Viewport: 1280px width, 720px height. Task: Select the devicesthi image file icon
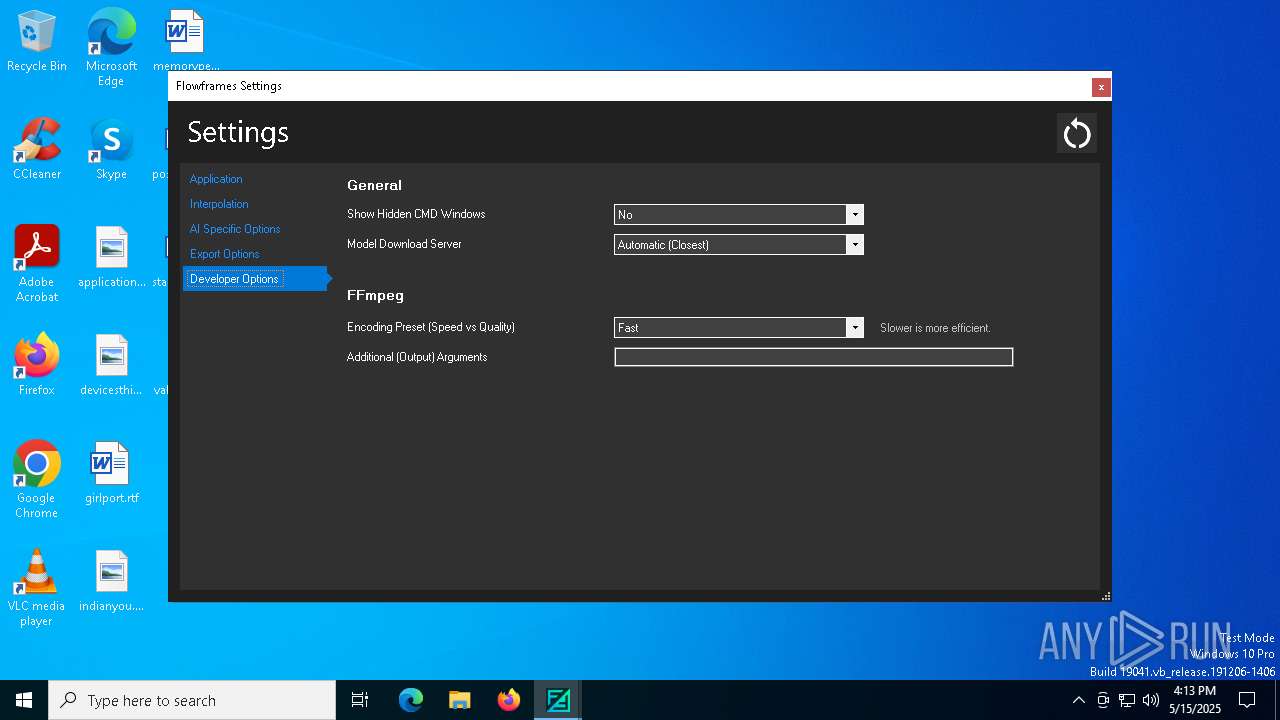tap(112, 365)
